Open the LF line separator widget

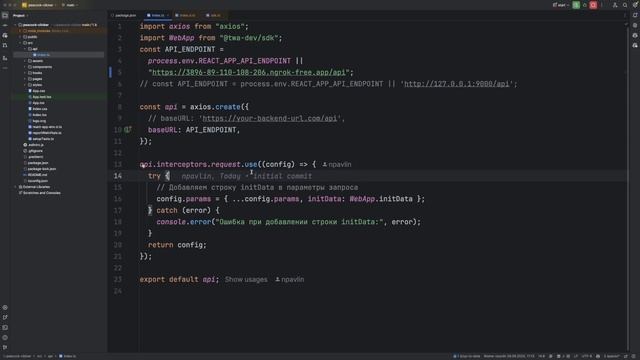pyautogui.click(x=576, y=356)
